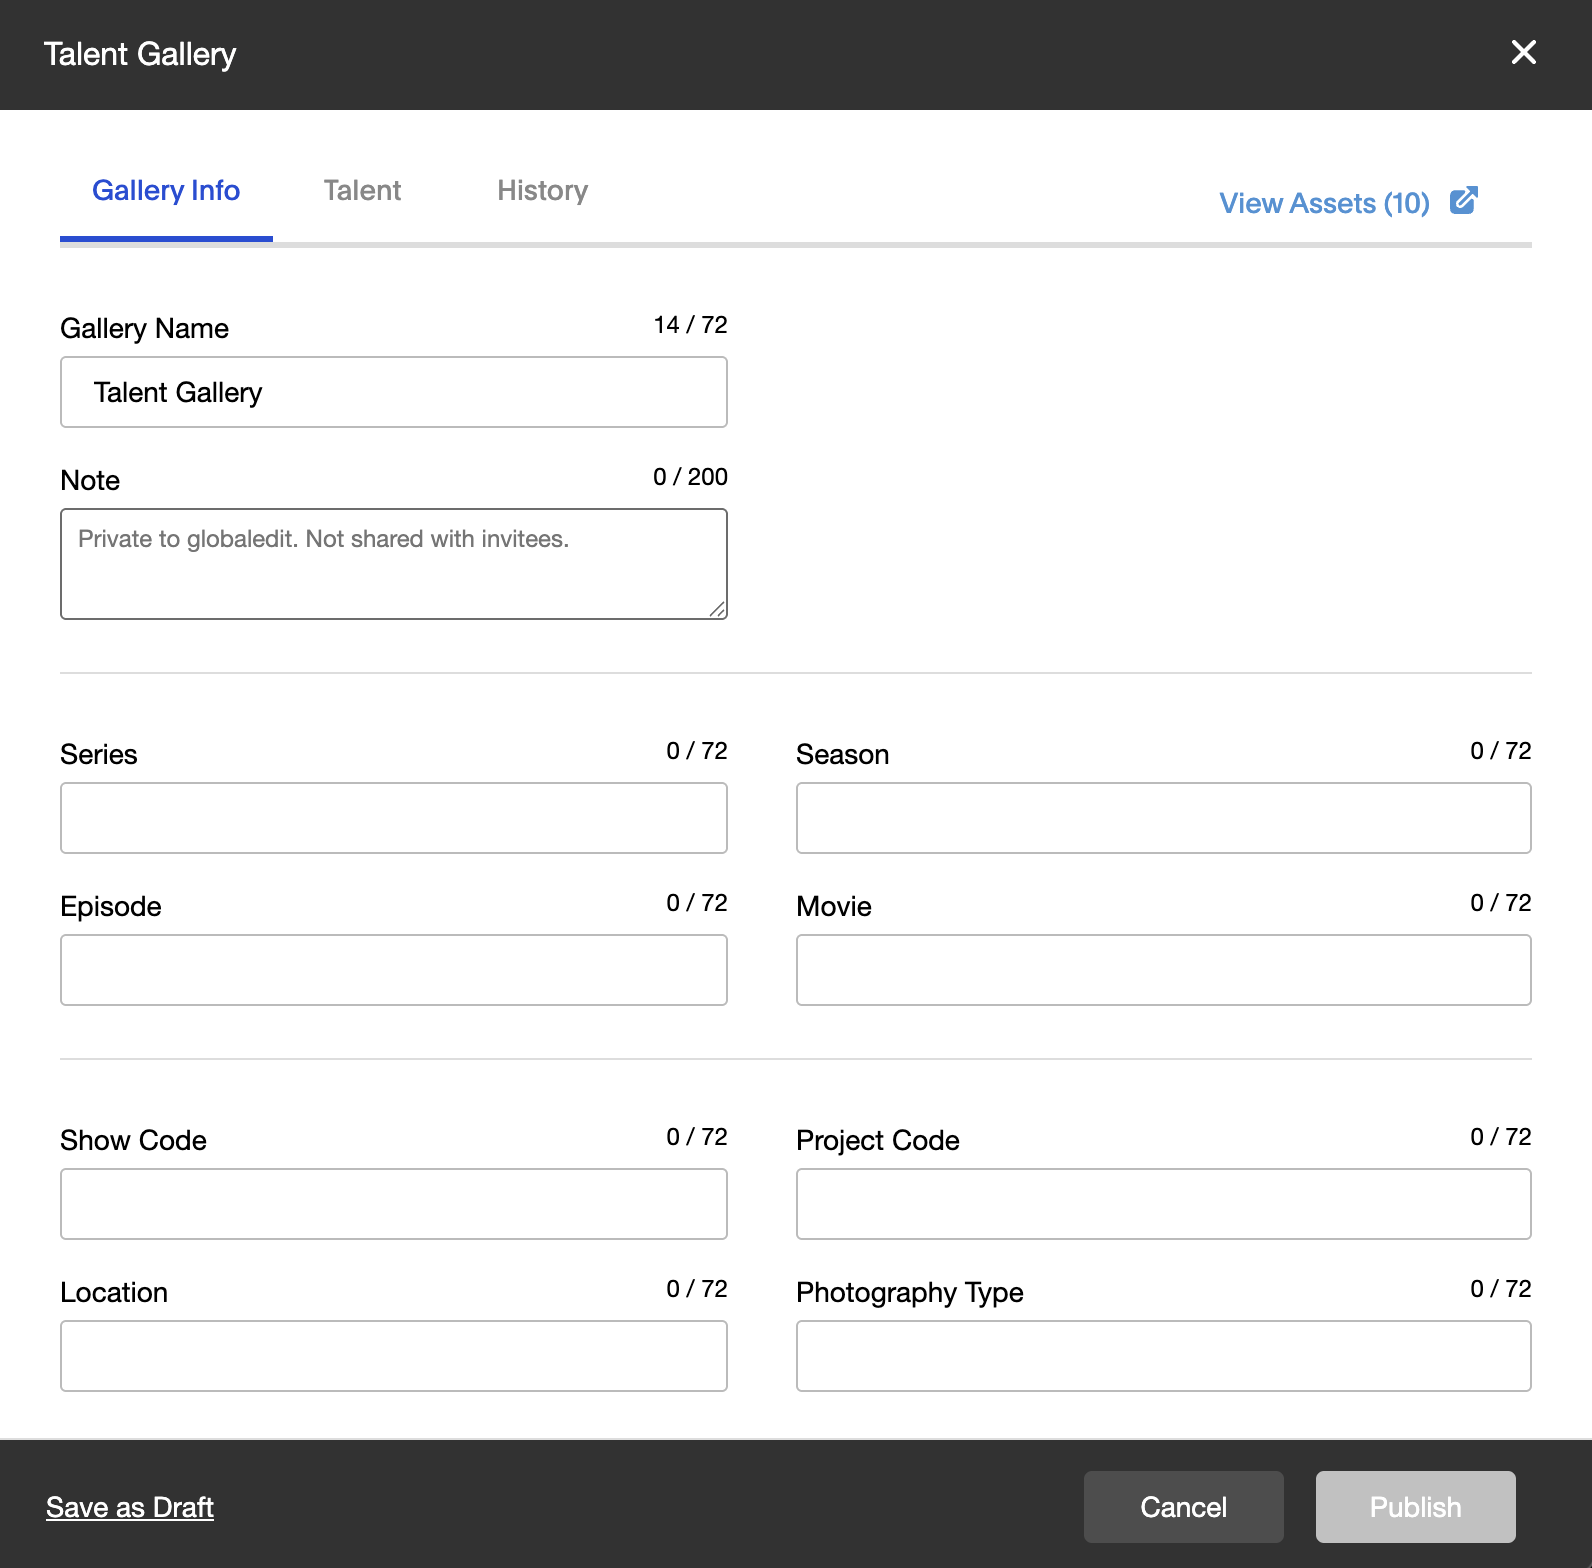Click the Season input field
Screen dimensions: 1592x1568
pos(1164,818)
